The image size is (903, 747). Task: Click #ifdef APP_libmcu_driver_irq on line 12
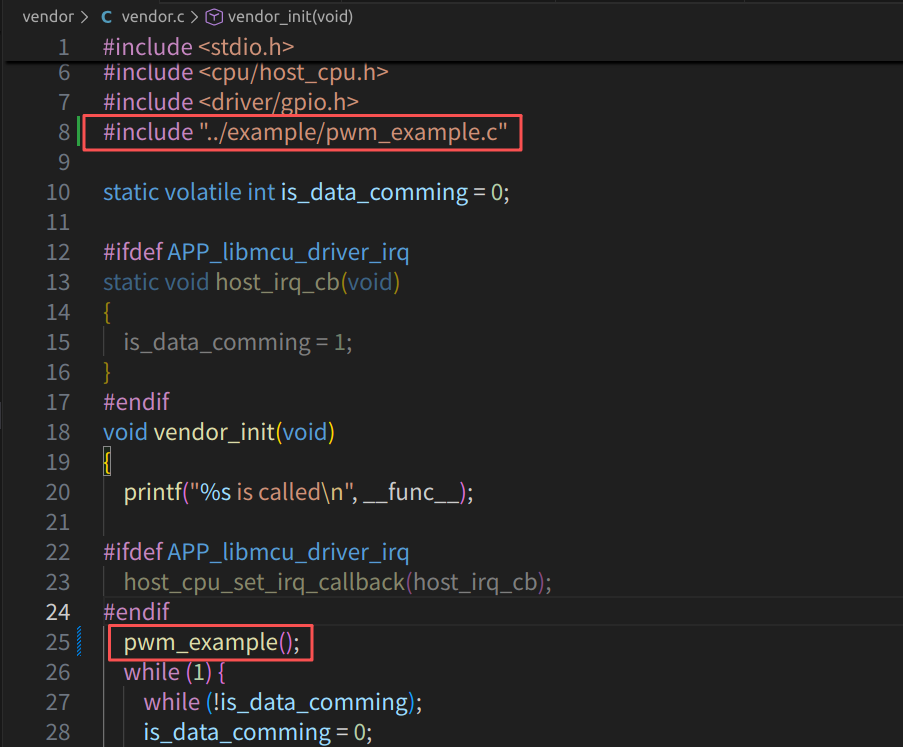click(x=256, y=252)
